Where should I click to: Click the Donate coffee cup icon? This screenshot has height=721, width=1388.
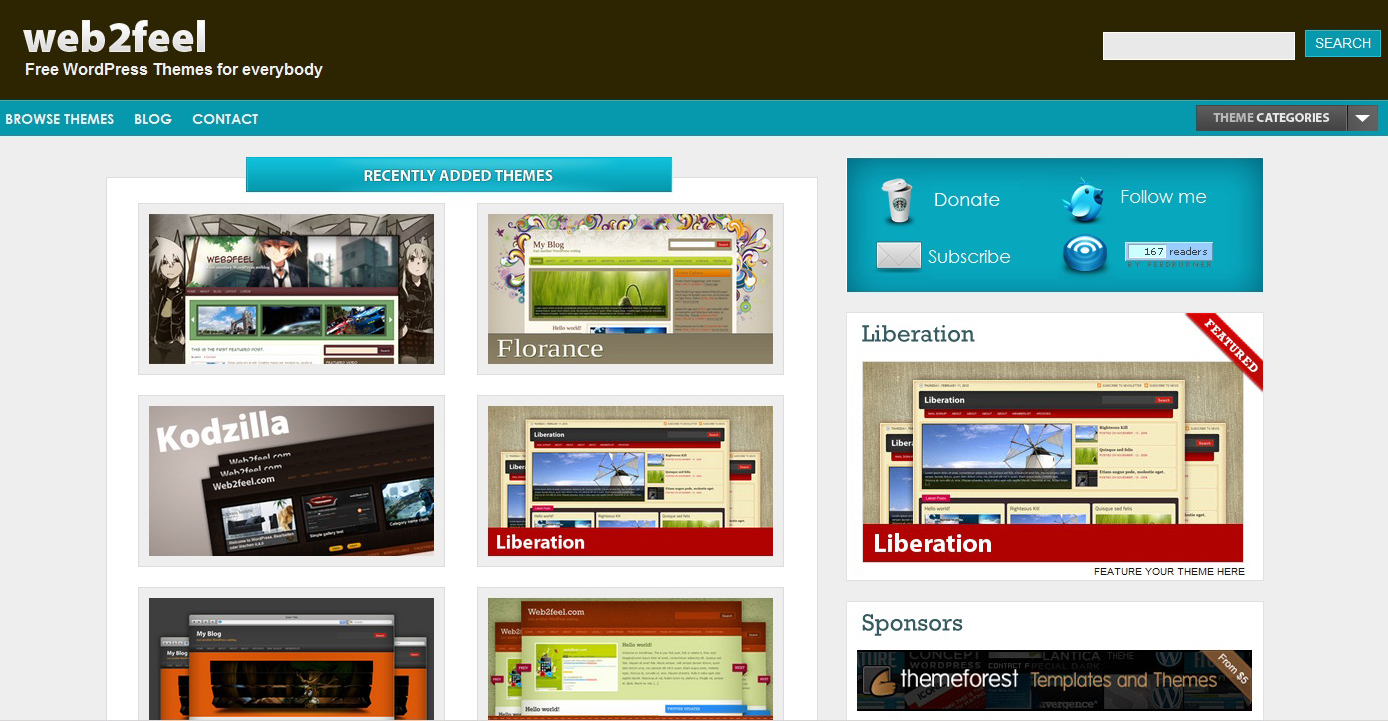pos(899,201)
